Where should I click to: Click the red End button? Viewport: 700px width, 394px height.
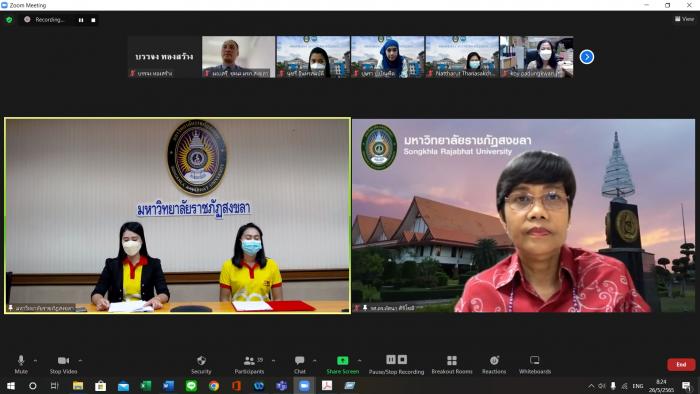coord(681,365)
